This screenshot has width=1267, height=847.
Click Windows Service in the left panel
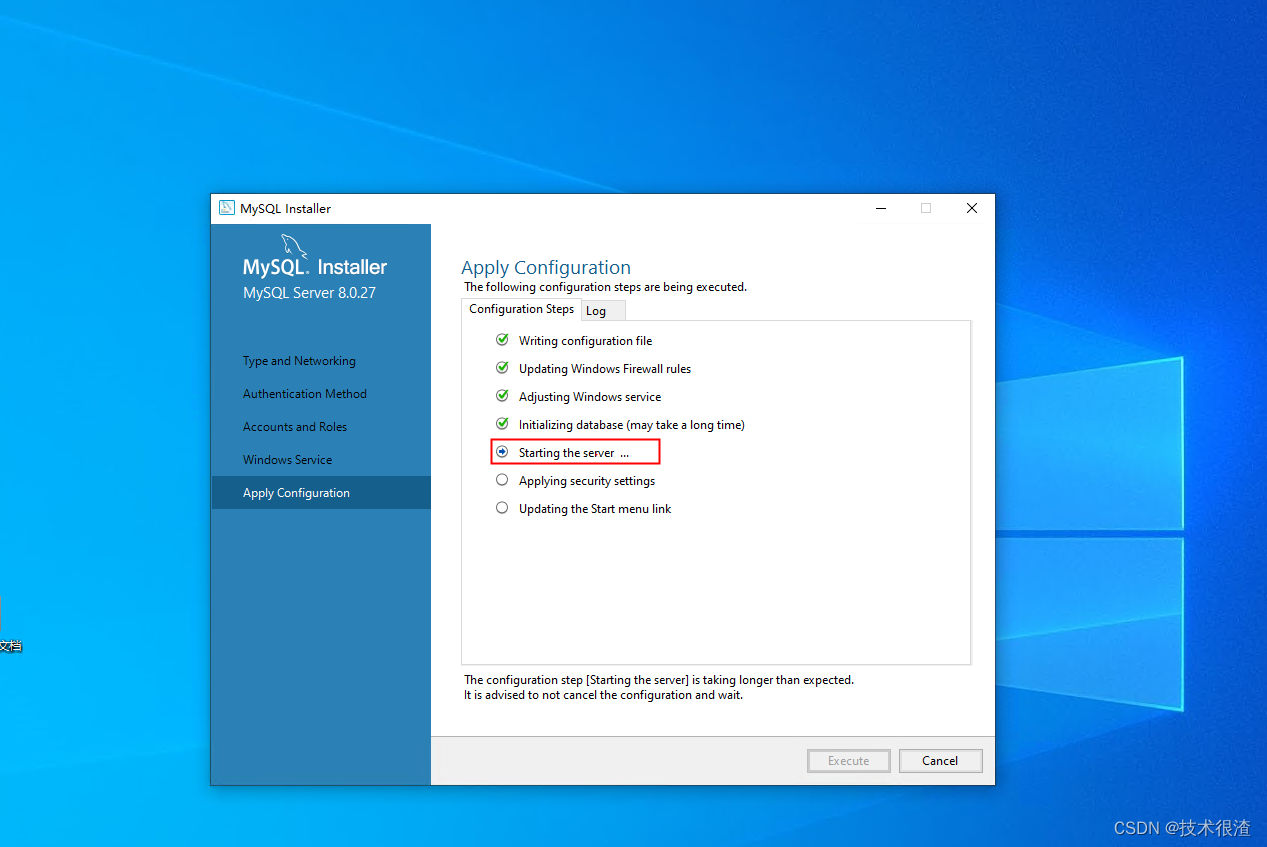(x=287, y=459)
